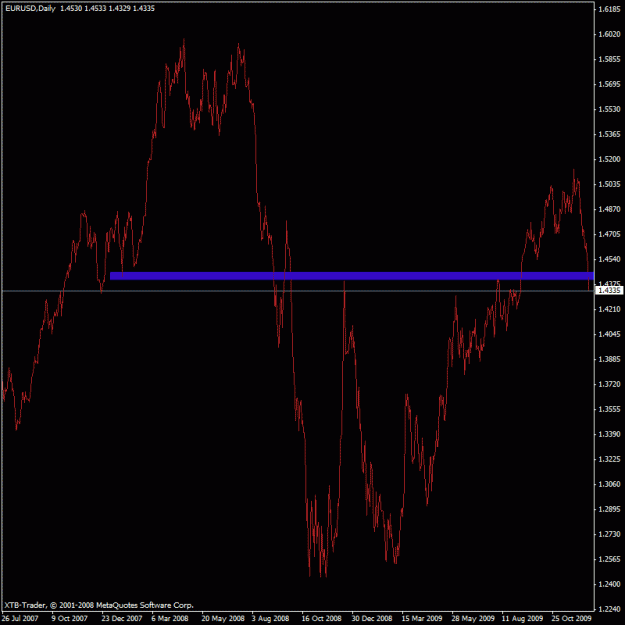625x625 pixels.
Task: Click the 1.2895 price axis label
Action: 609,509
